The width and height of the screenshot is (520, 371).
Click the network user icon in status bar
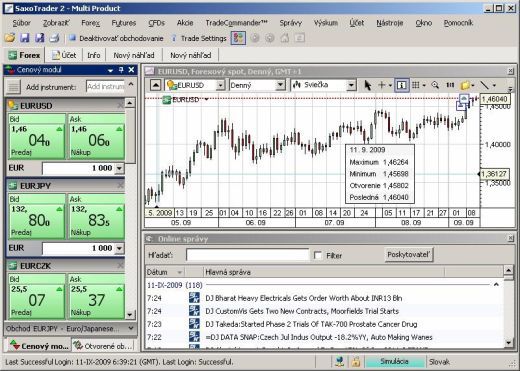[x=340, y=362]
